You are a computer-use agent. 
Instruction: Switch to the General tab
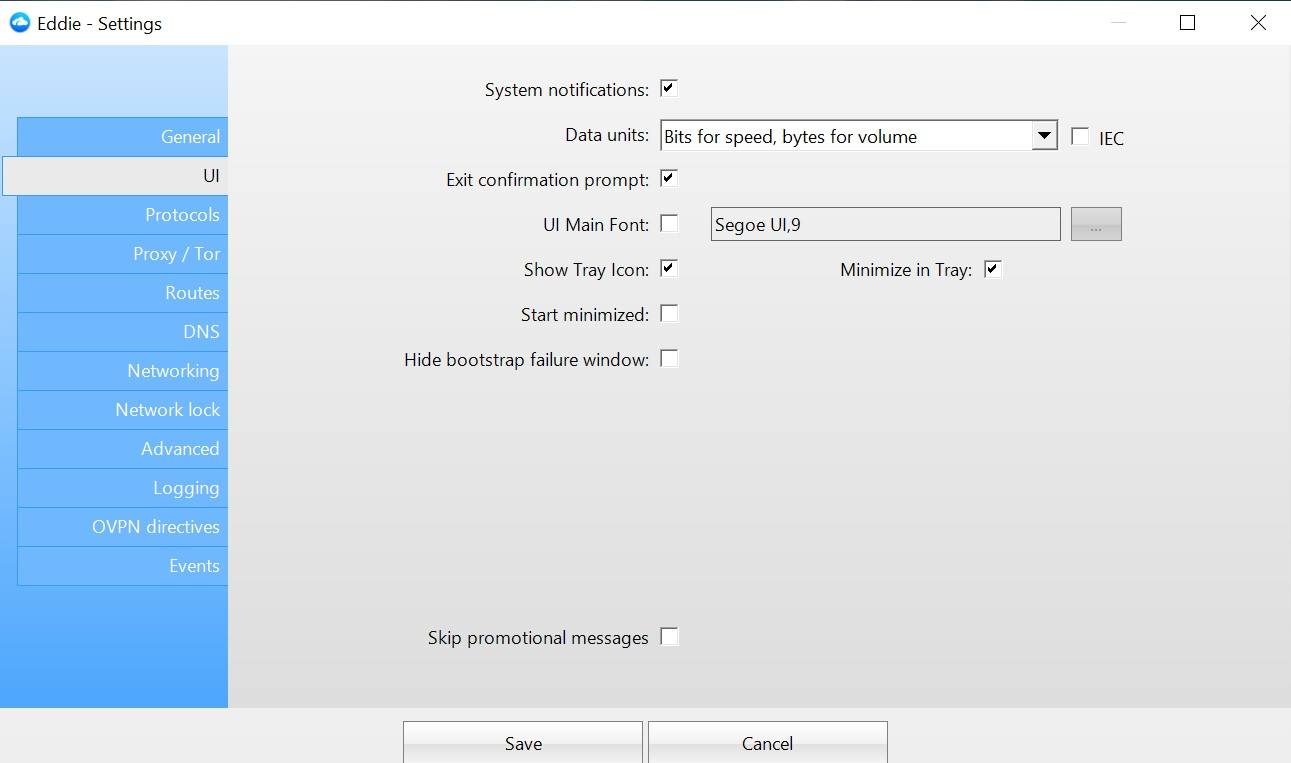[x=123, y=137]
